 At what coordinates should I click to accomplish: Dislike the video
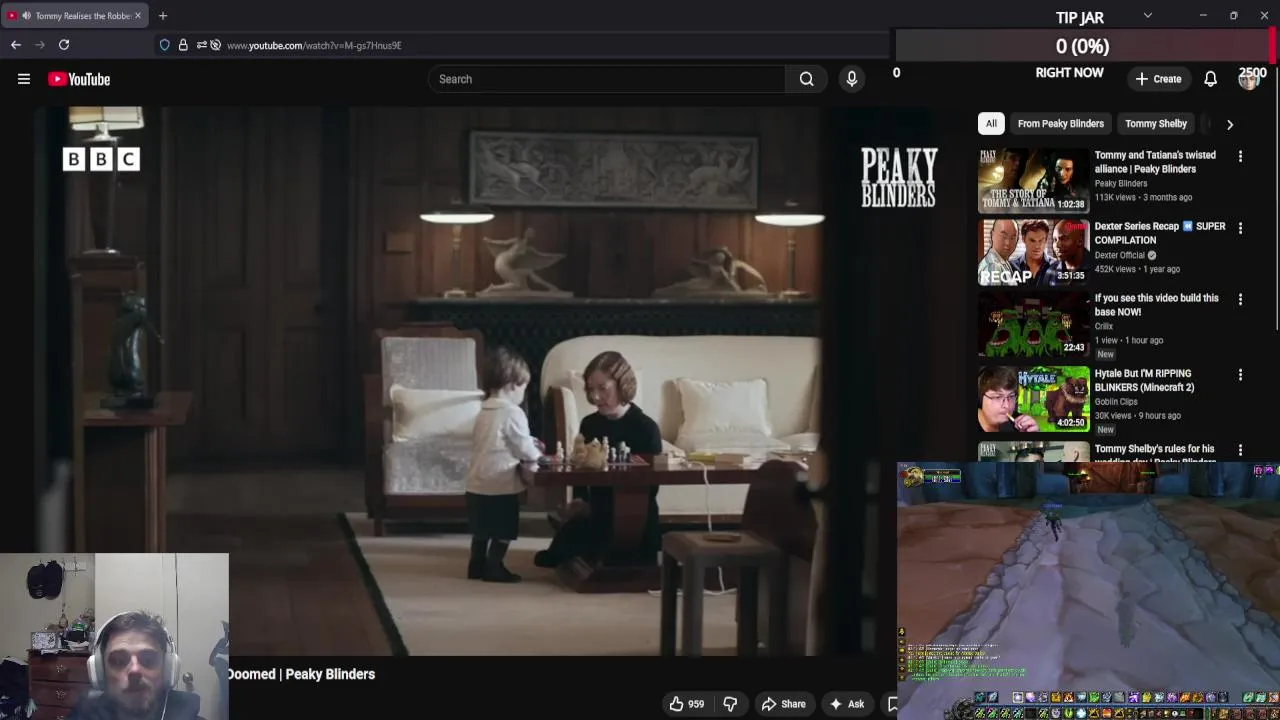pos(730,704)
